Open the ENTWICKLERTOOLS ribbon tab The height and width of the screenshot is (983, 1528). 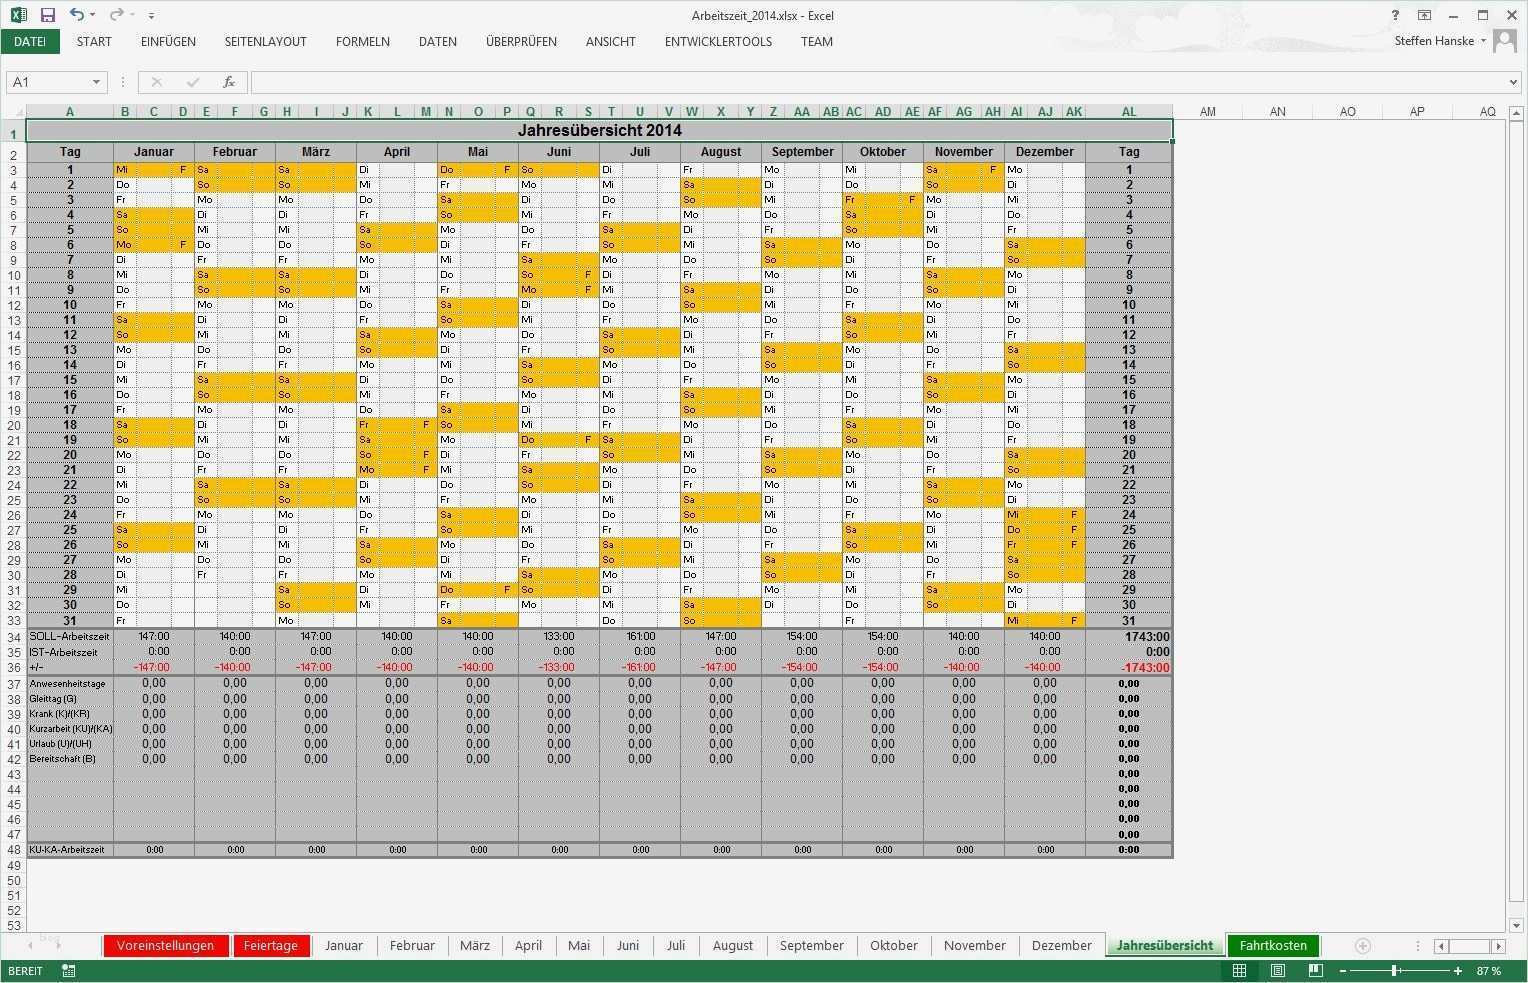coord(718,41)
